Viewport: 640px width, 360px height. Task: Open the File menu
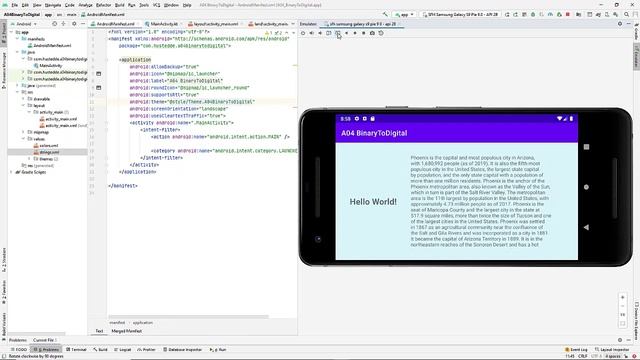click(x=14, y=5)
